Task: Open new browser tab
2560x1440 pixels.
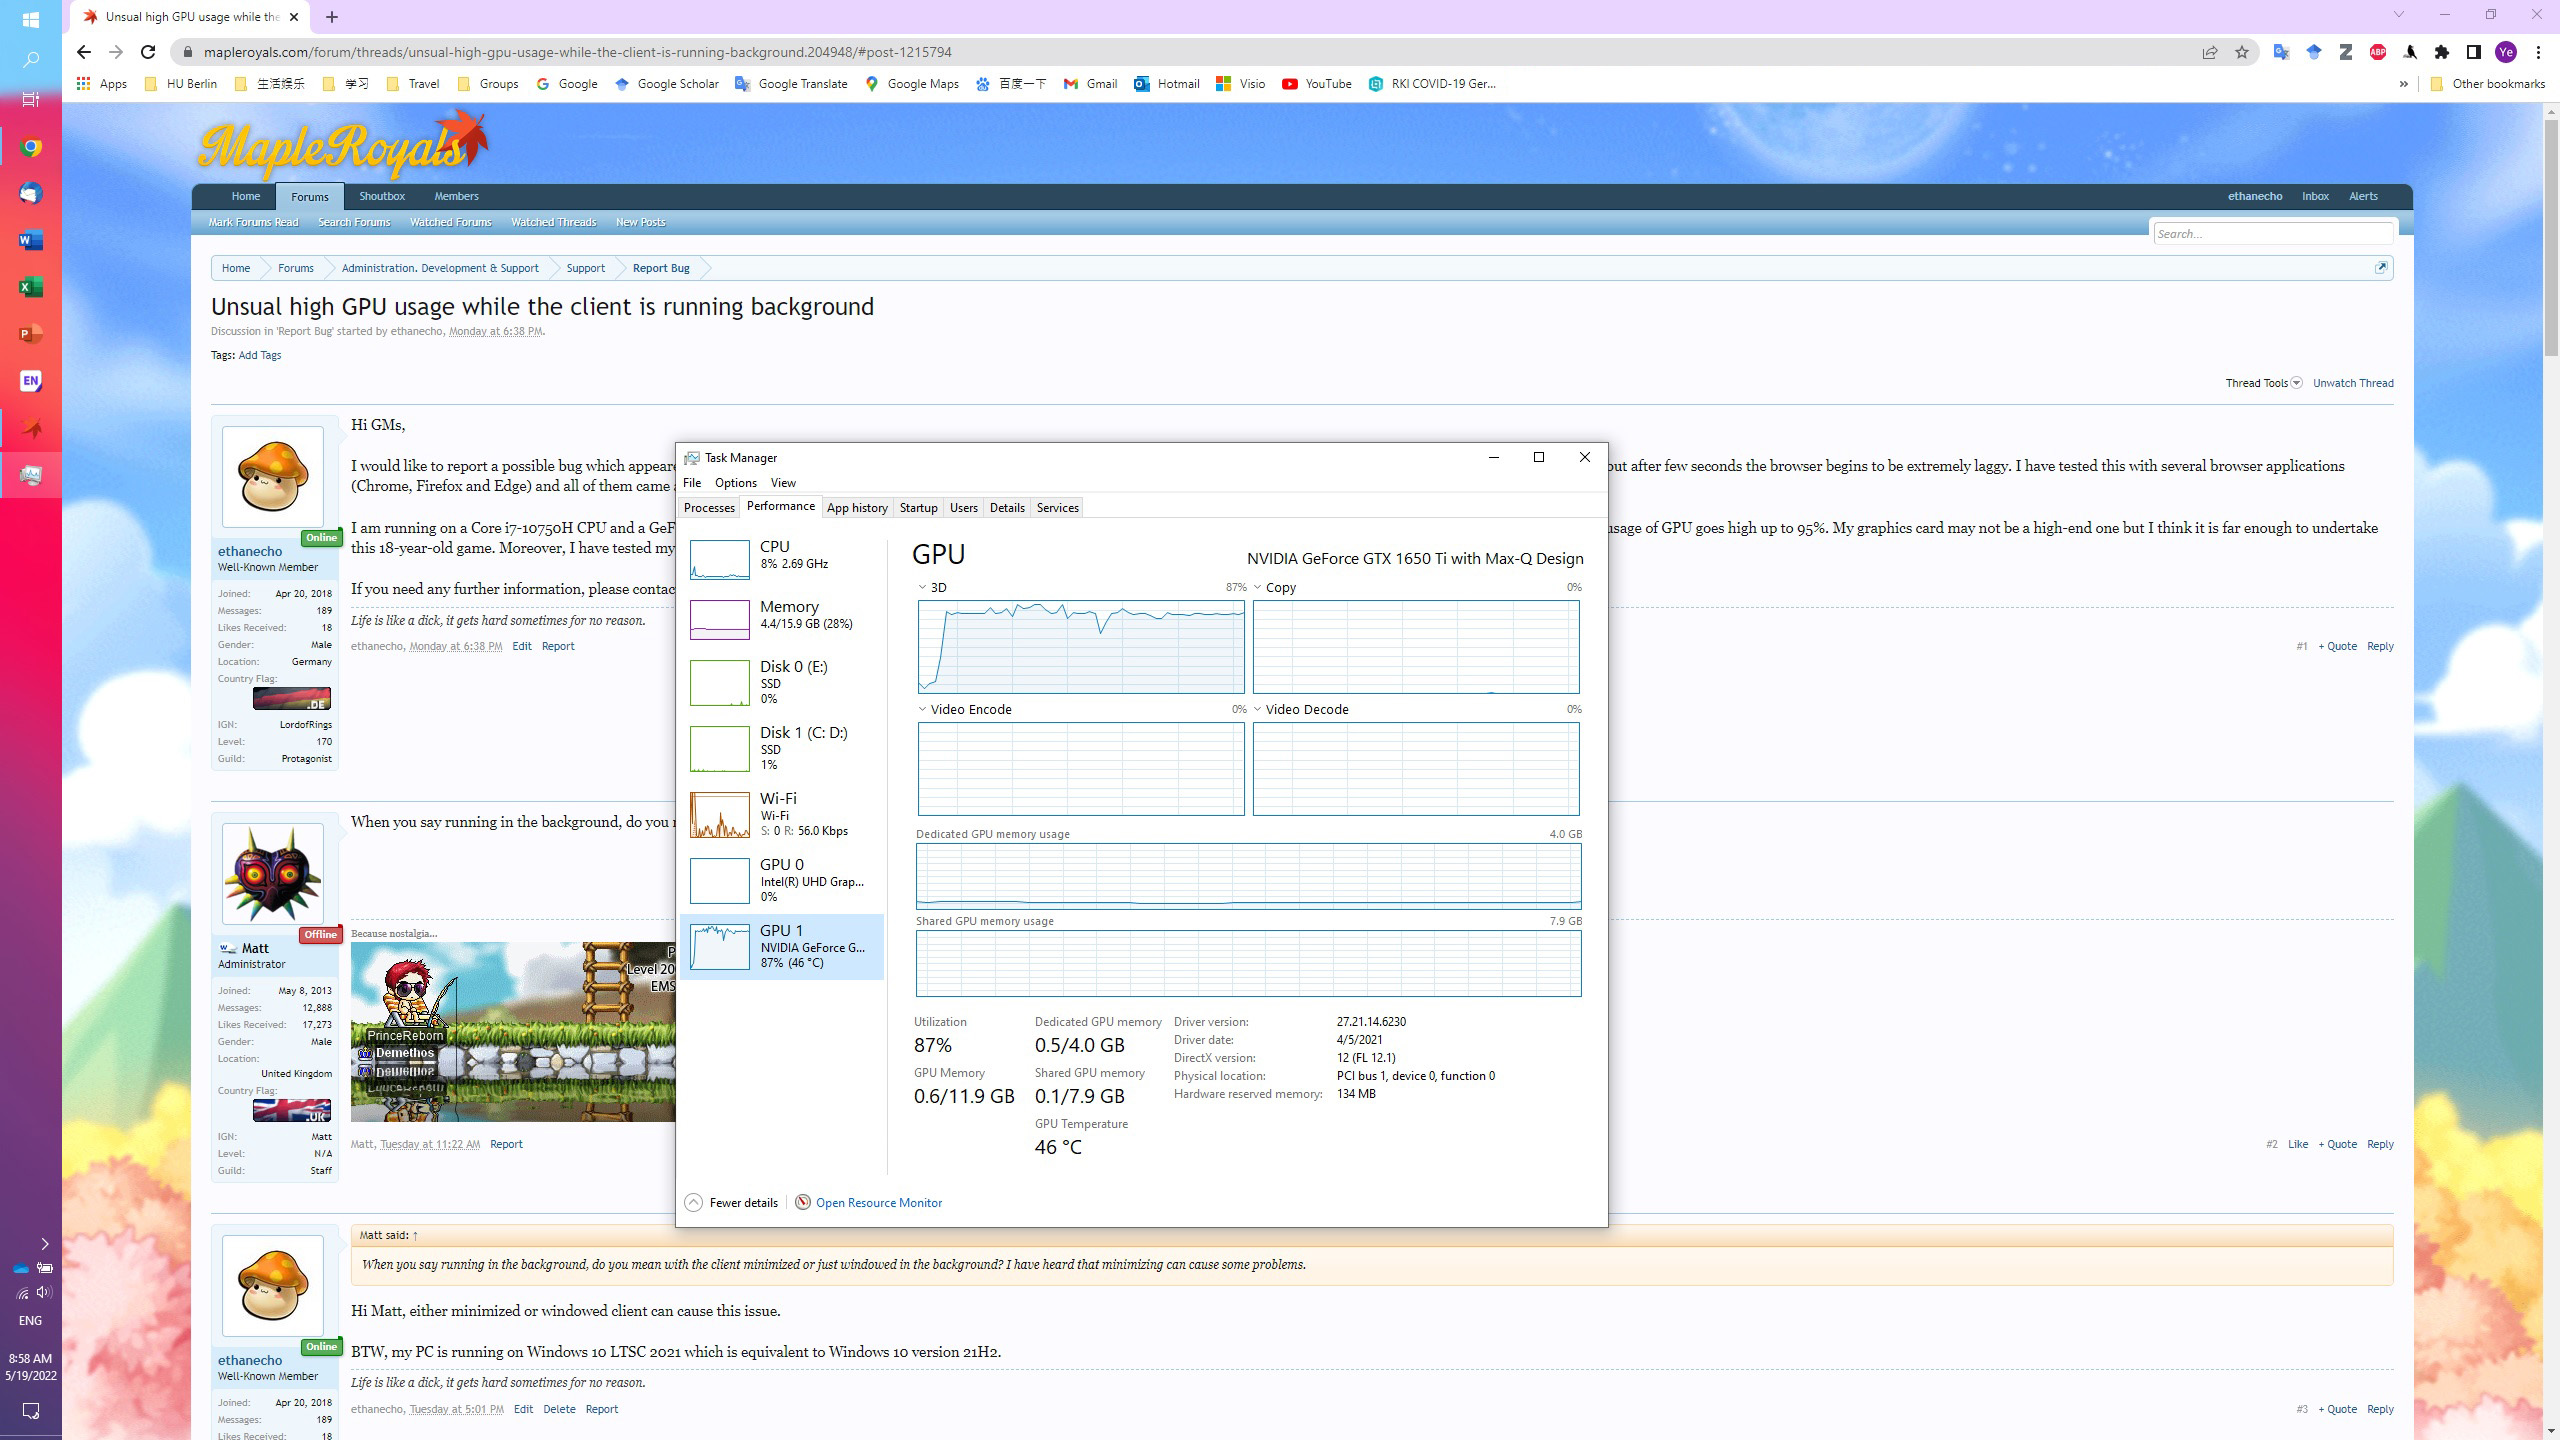Action: 332,17
